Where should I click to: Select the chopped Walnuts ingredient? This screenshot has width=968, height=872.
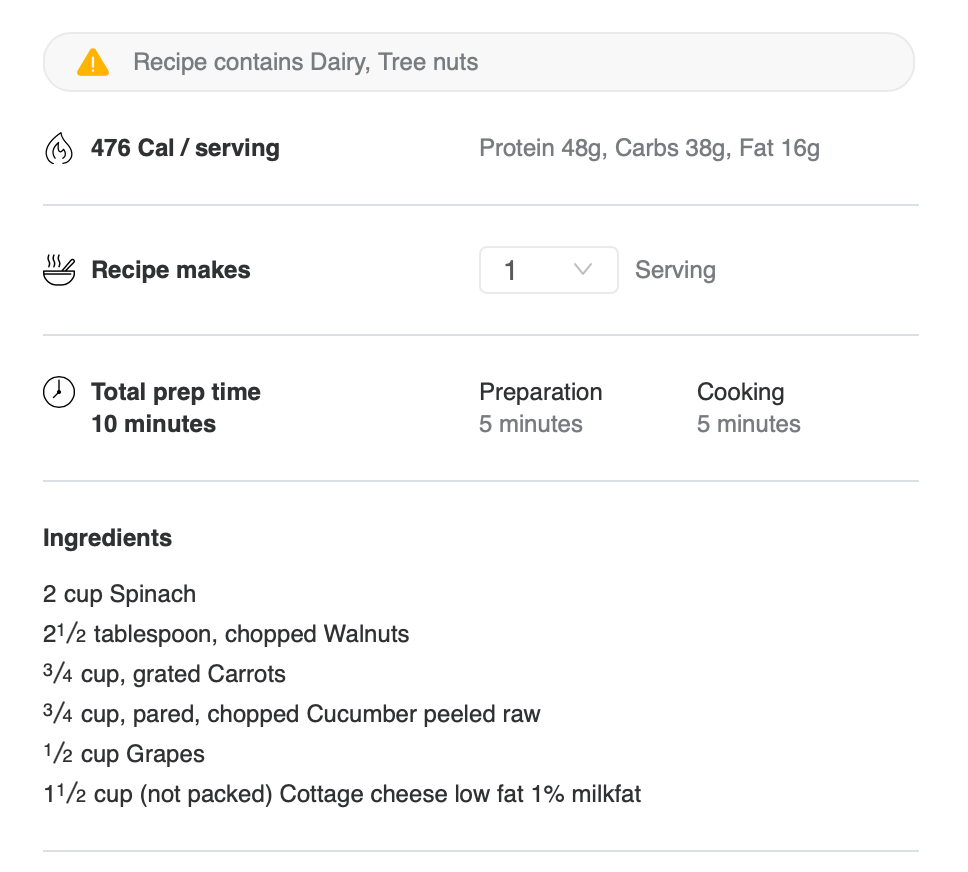coord(226,634)
